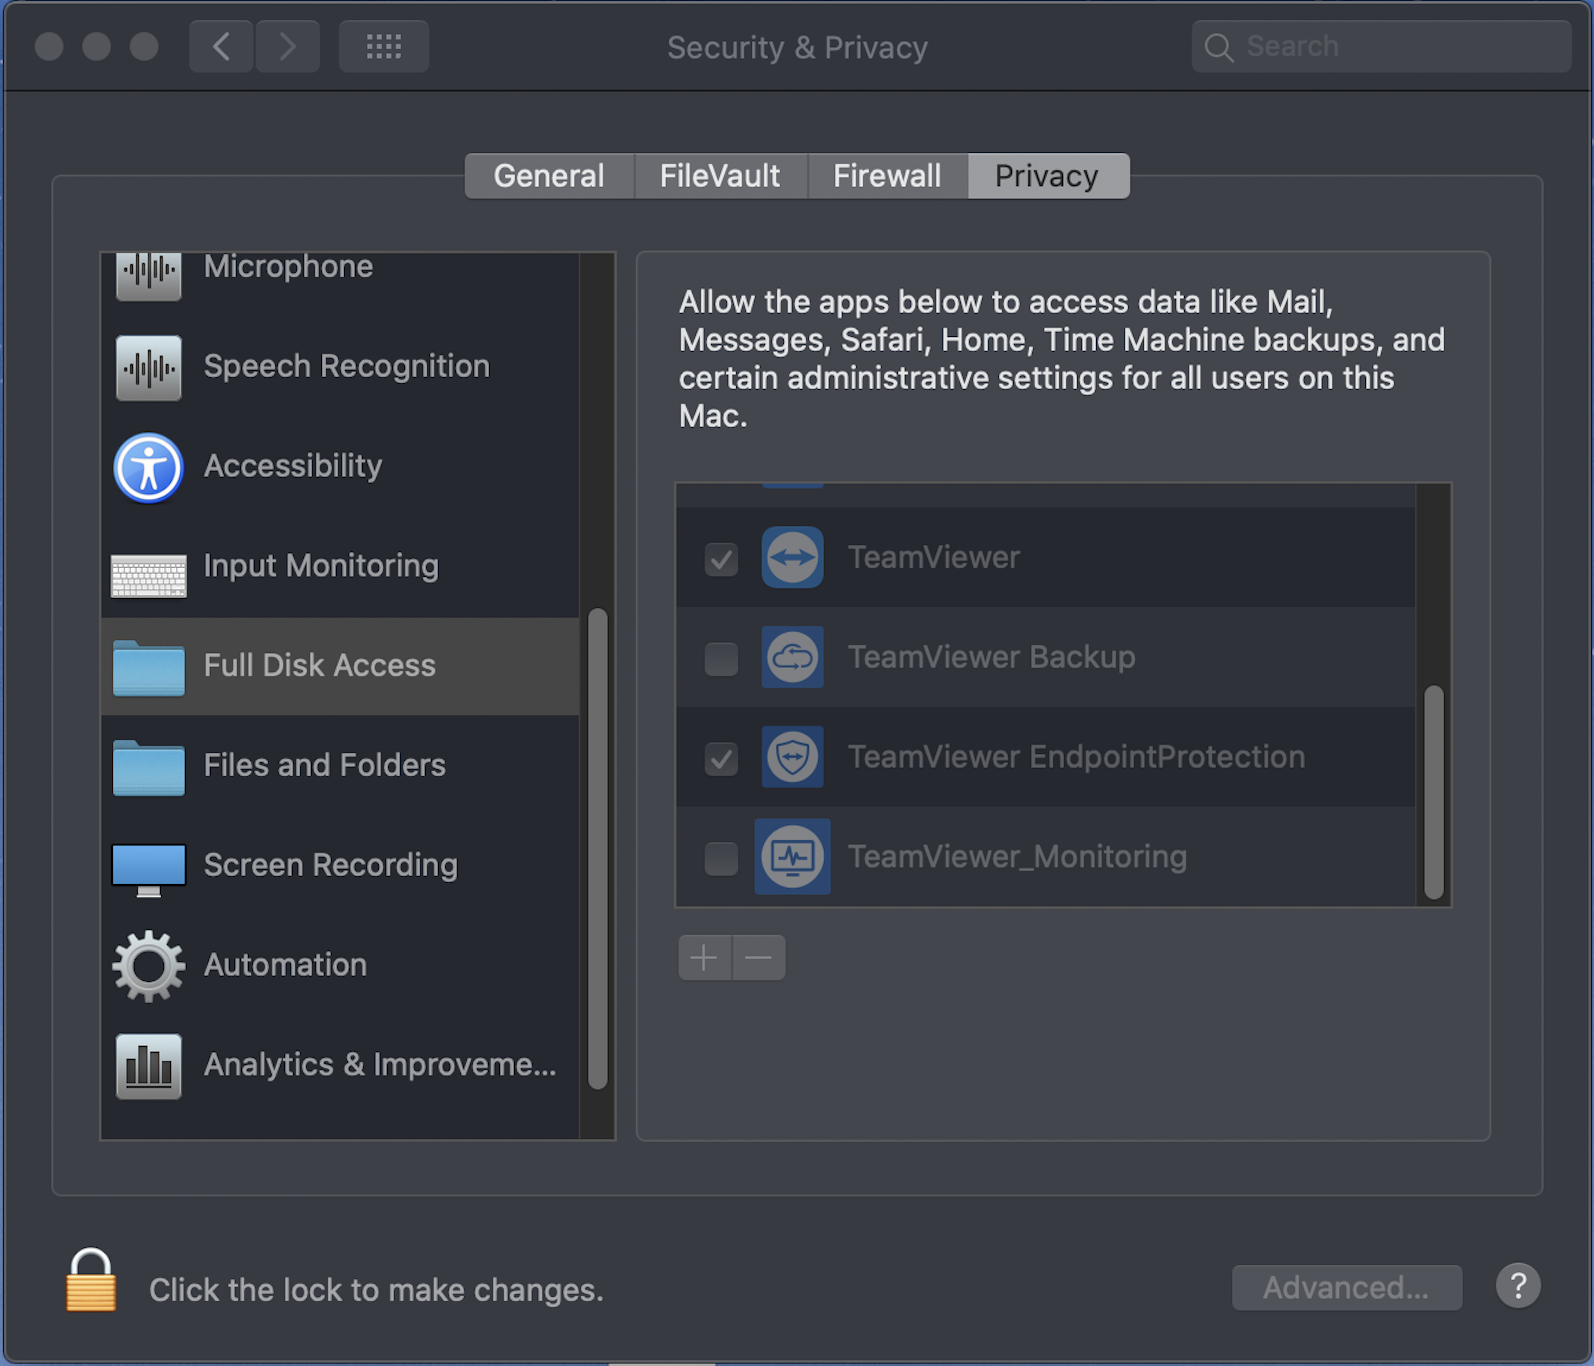This screenshot has height=1366, width=1594.
Task: Enable the TeamViewer_Monitoring checkbox
Action: pyautogui.click(x=721, y=858)
